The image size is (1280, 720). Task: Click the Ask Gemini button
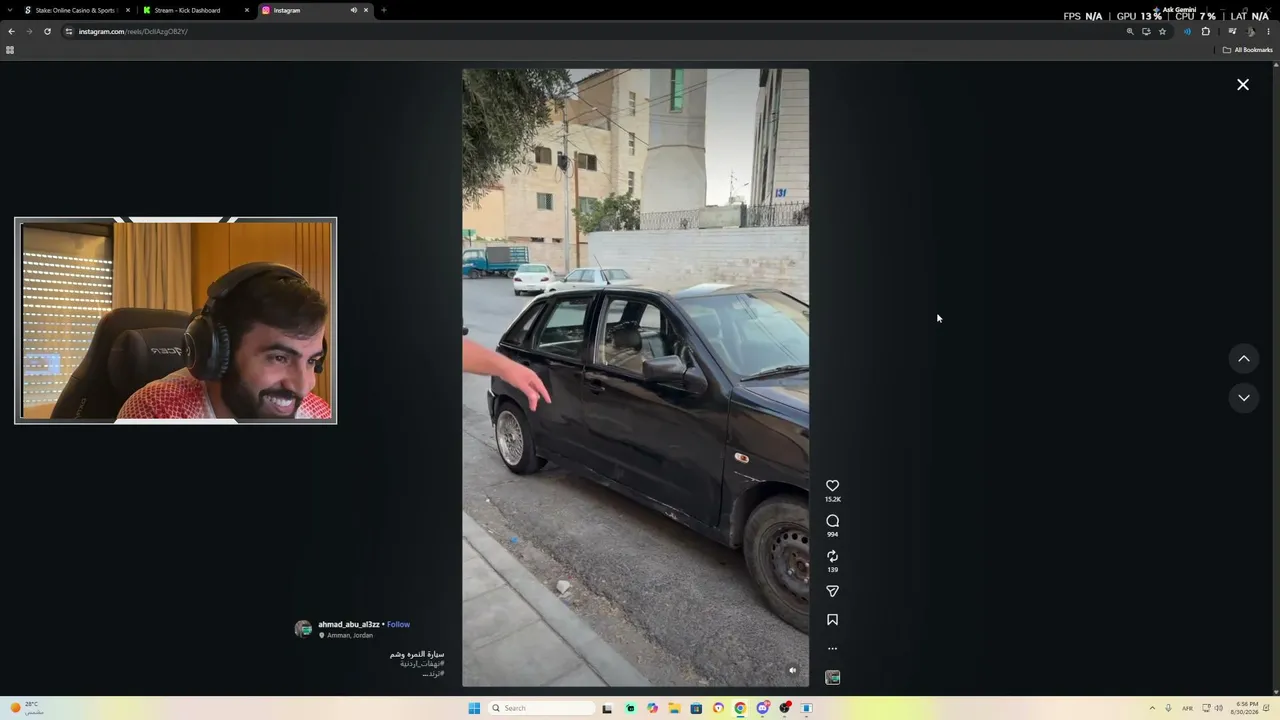coord(1174,10)
